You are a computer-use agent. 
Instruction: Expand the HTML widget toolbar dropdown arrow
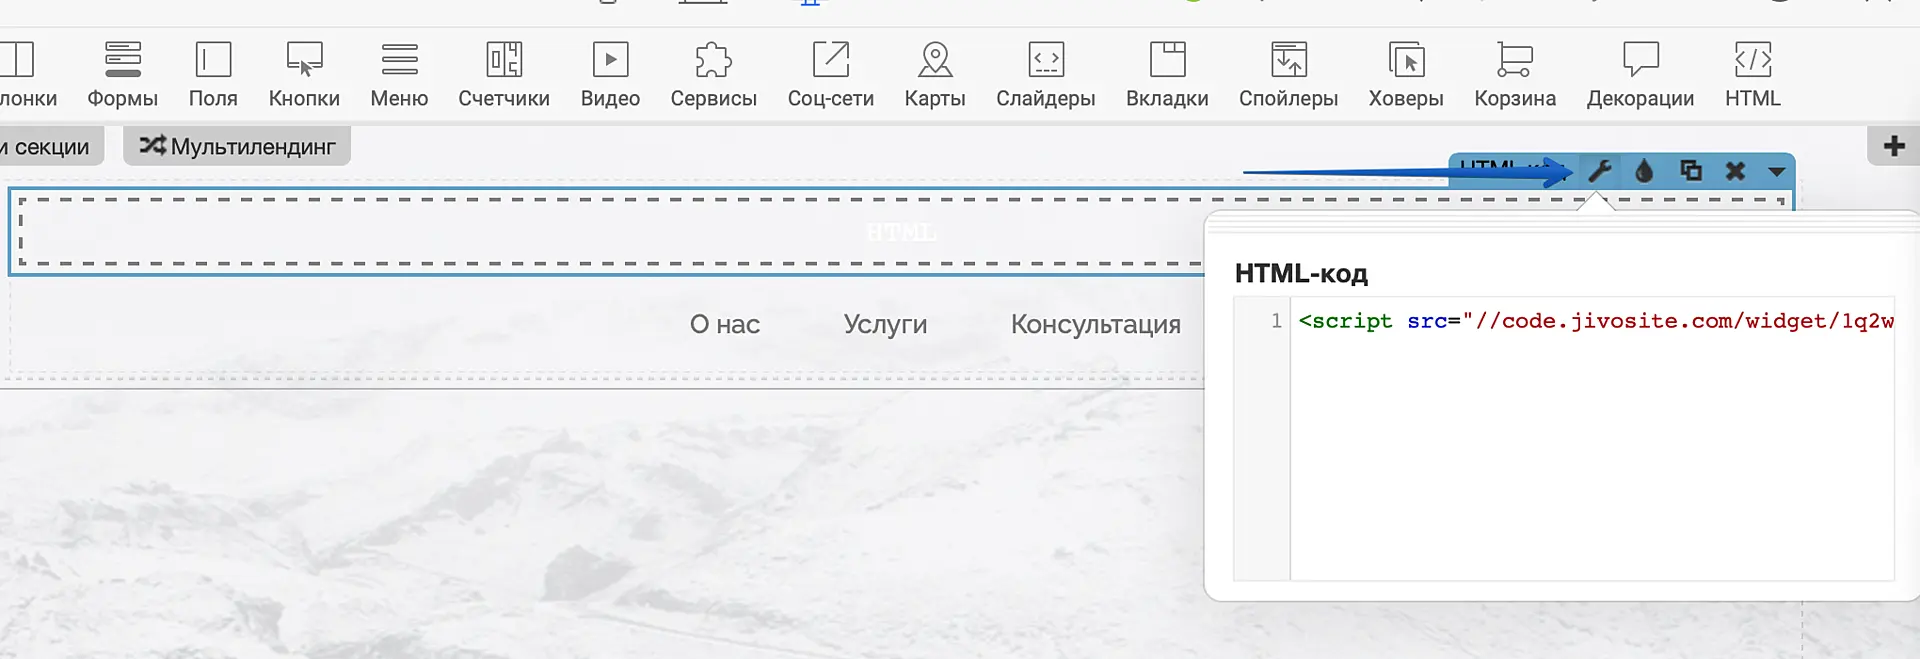(x=1777, y=172)
